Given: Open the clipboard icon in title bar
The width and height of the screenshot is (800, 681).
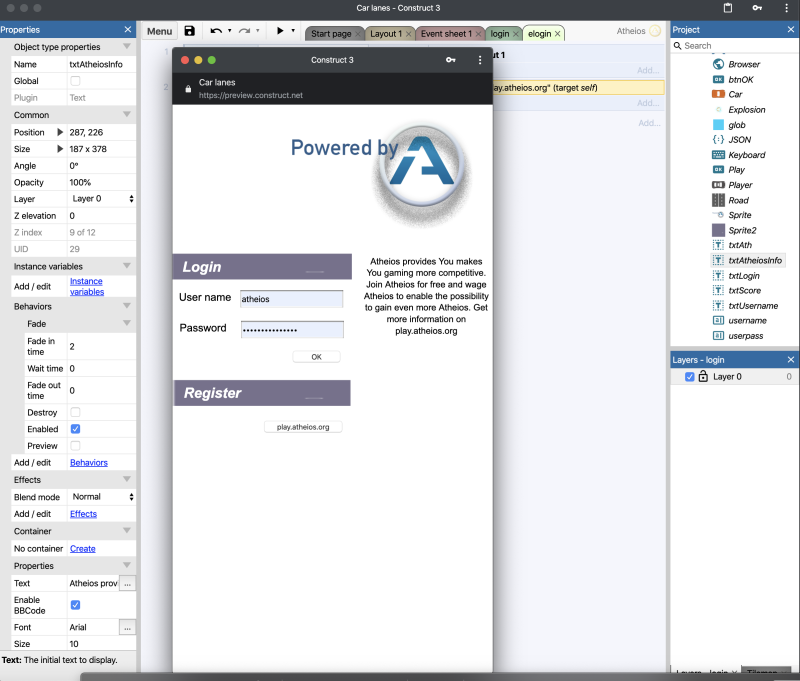Looking at the screenshot, I should (728, 8).
